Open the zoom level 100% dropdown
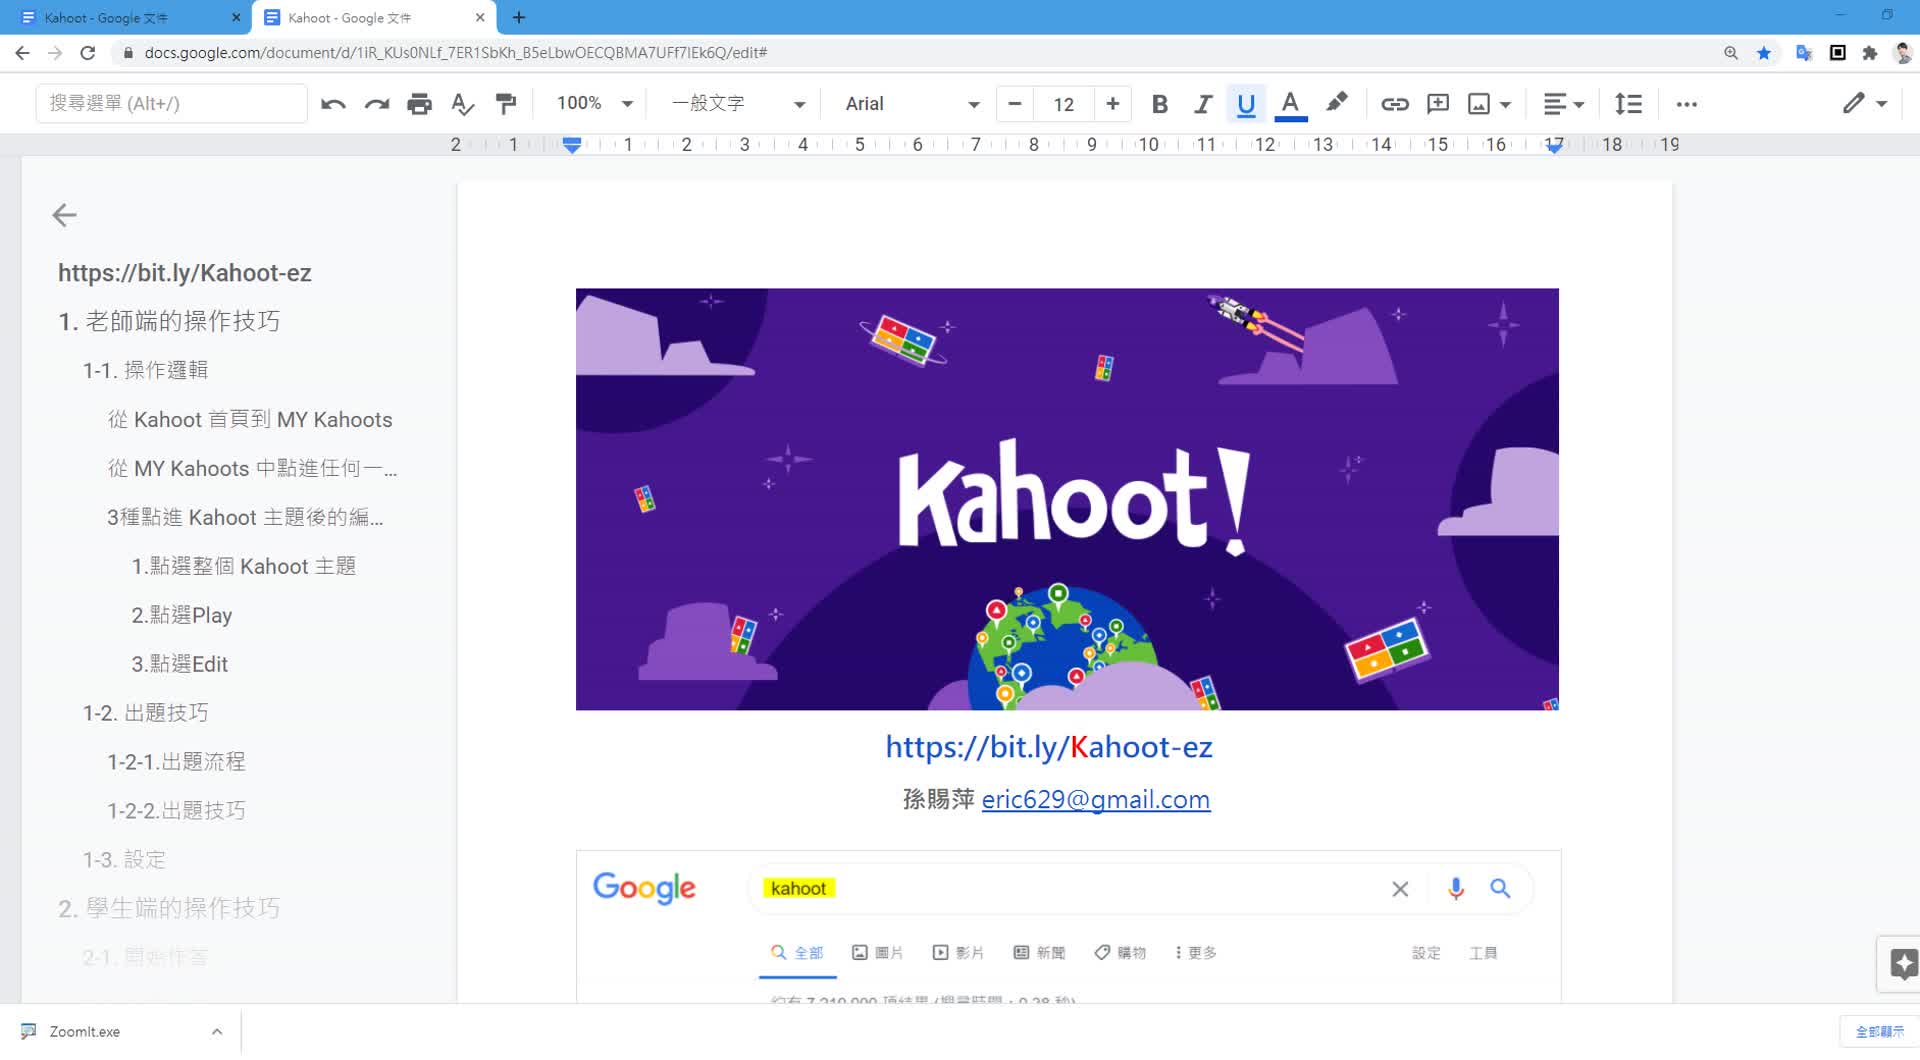The image size is (1920, 1060). (594, 104)
